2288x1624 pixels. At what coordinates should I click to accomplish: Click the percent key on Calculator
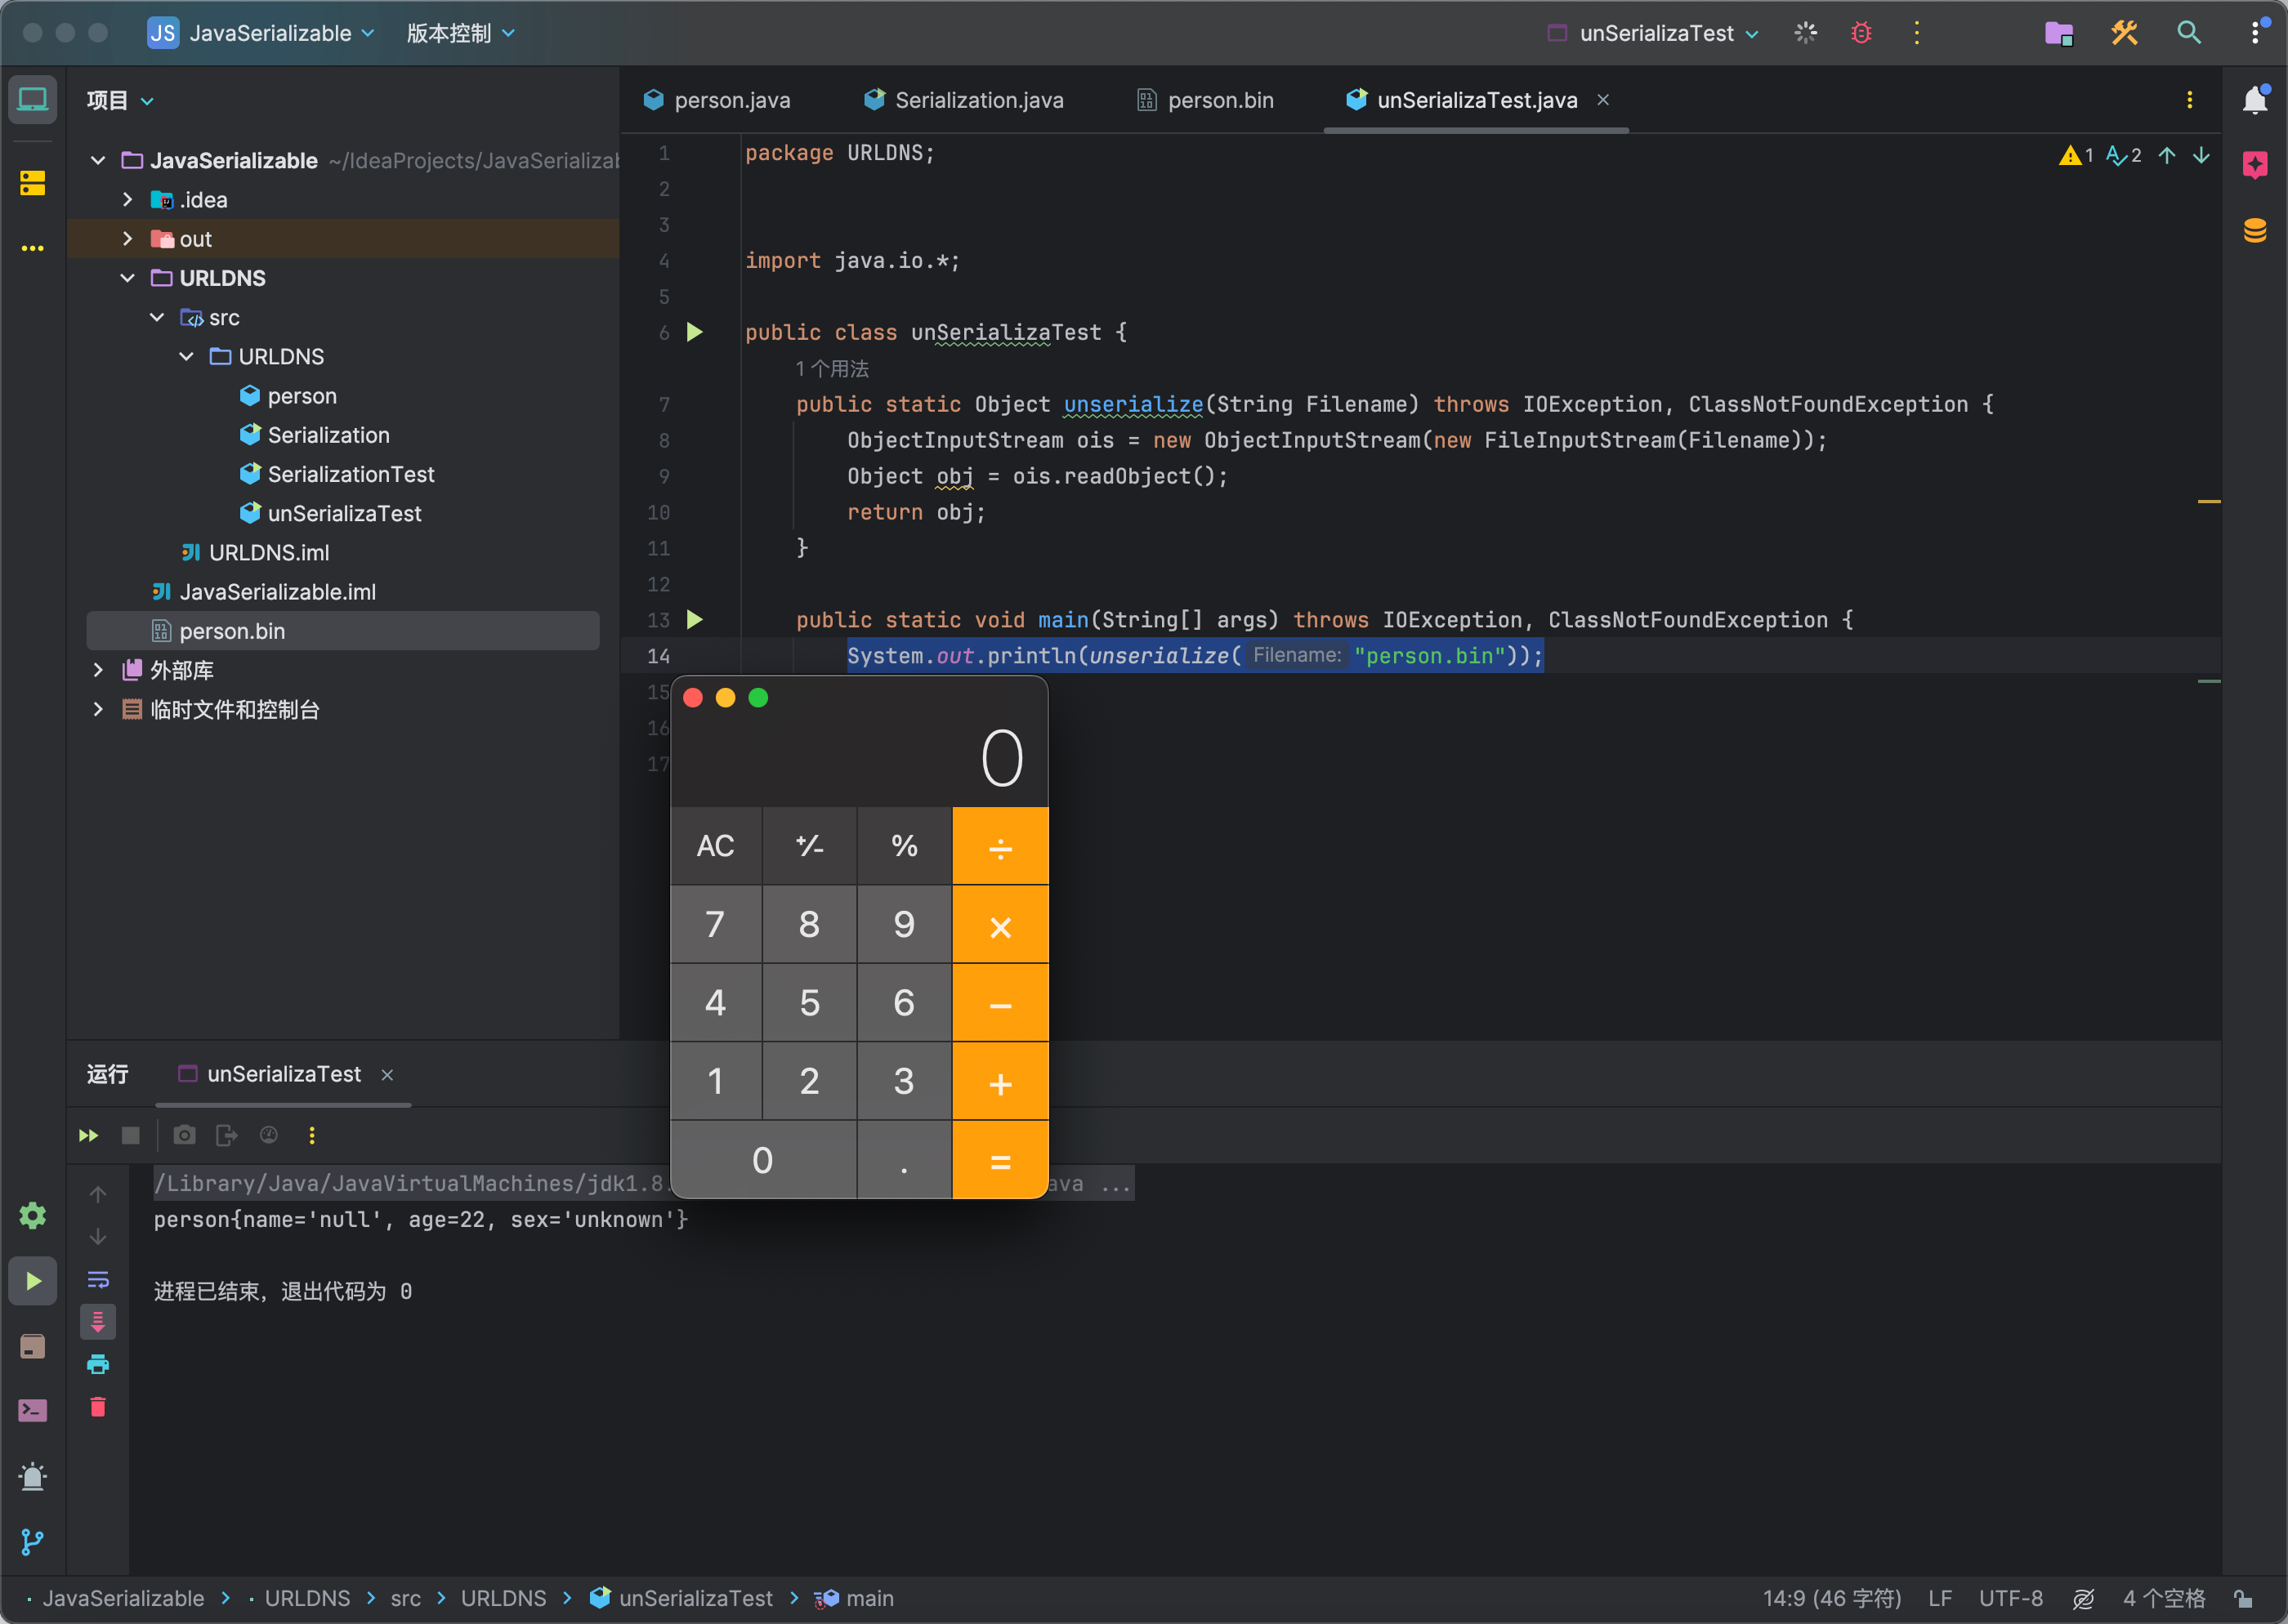[x=904, y=846]
